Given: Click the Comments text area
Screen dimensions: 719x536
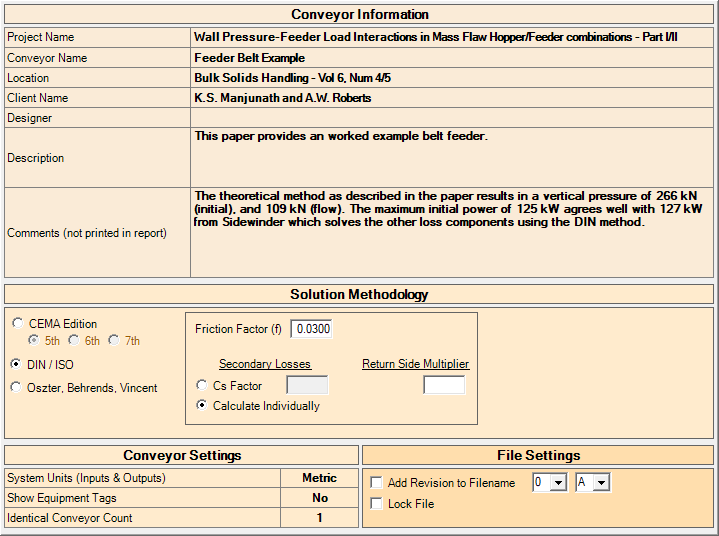Looking at the screenshot, I should 452,233.
